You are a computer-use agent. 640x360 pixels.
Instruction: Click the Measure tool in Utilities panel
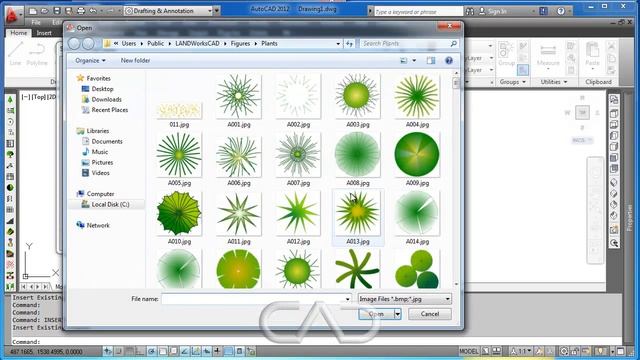548,55
